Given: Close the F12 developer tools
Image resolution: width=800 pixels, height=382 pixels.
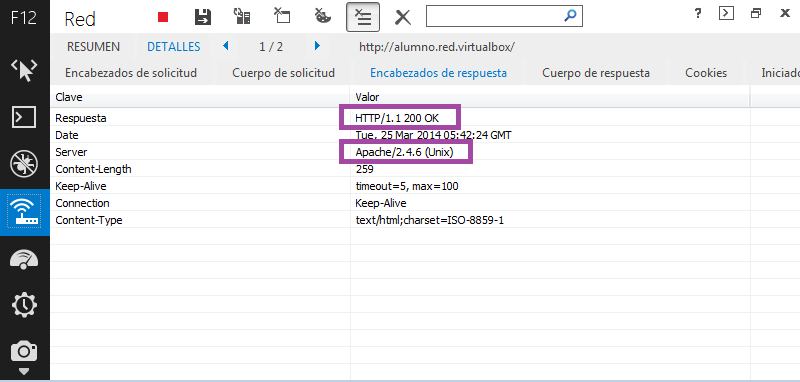Looking at the screenshot, I should pos(785,13).
